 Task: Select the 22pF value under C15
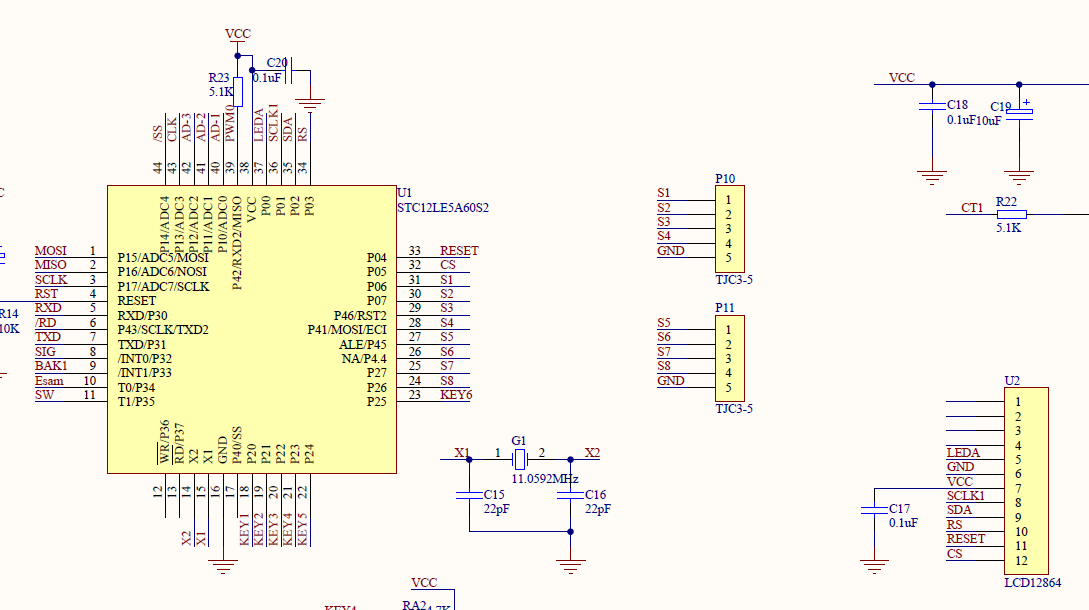click(x=497, y=509)
